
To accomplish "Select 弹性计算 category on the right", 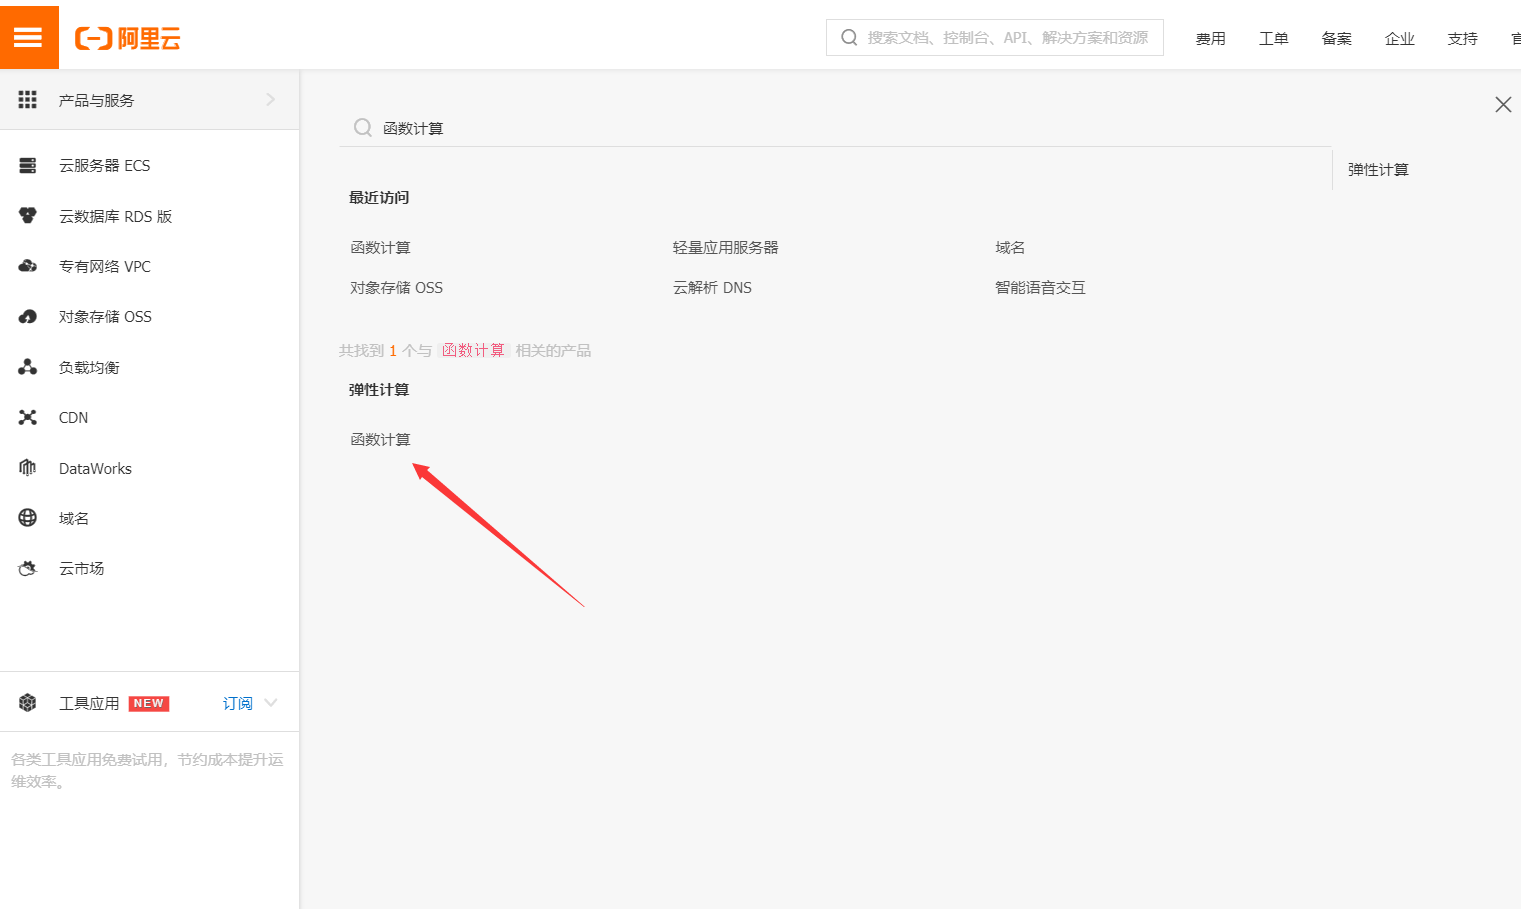I will pos(1377,170).
